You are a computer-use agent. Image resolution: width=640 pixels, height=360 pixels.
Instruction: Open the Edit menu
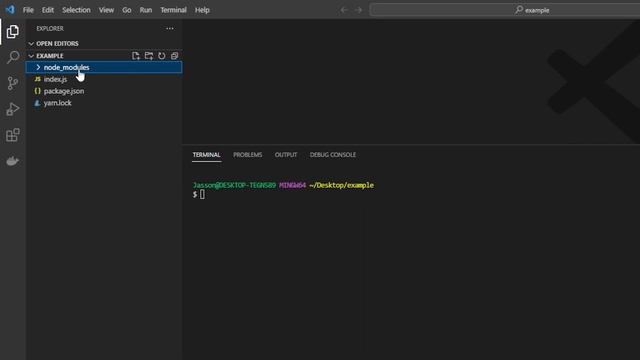tap(48, 10)
